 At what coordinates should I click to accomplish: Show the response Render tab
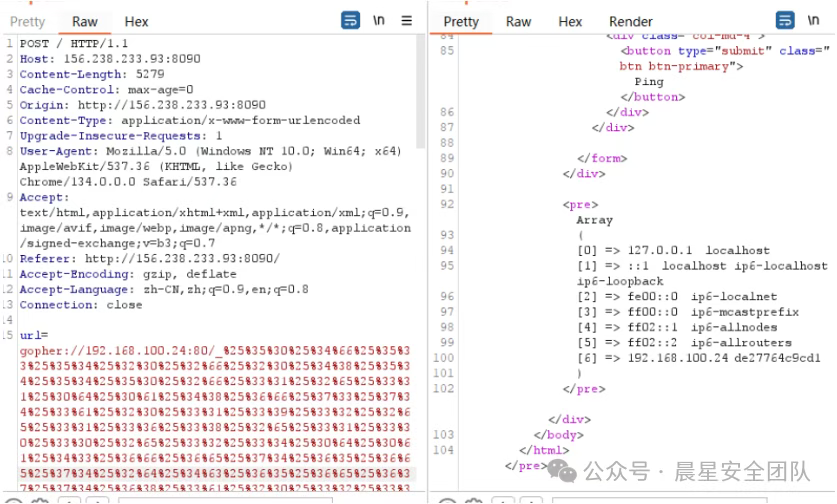tap(630, 21)
